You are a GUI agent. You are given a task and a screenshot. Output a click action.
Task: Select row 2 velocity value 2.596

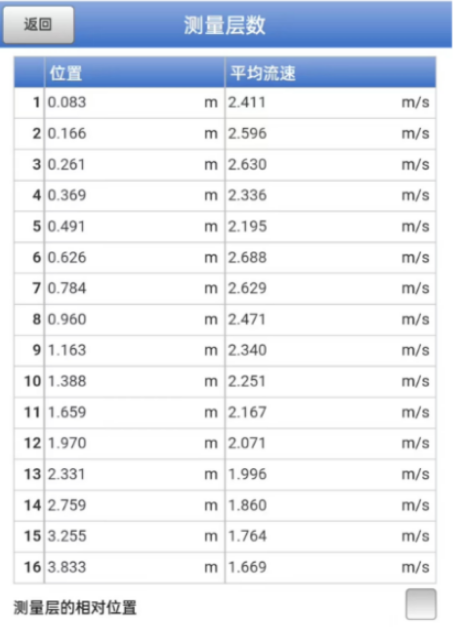tap(247, 134)
